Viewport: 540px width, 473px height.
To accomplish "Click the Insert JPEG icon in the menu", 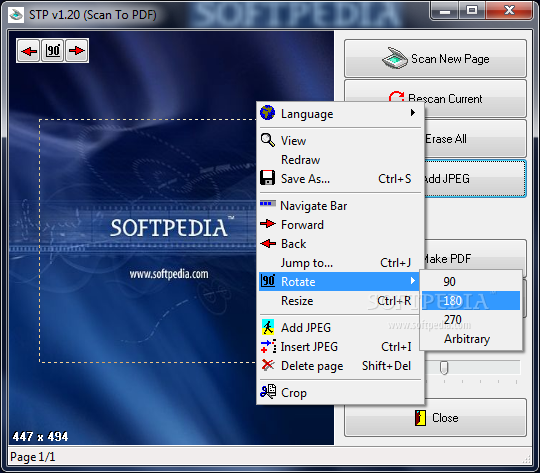I will pyautogui.click(x=268, y=346).
